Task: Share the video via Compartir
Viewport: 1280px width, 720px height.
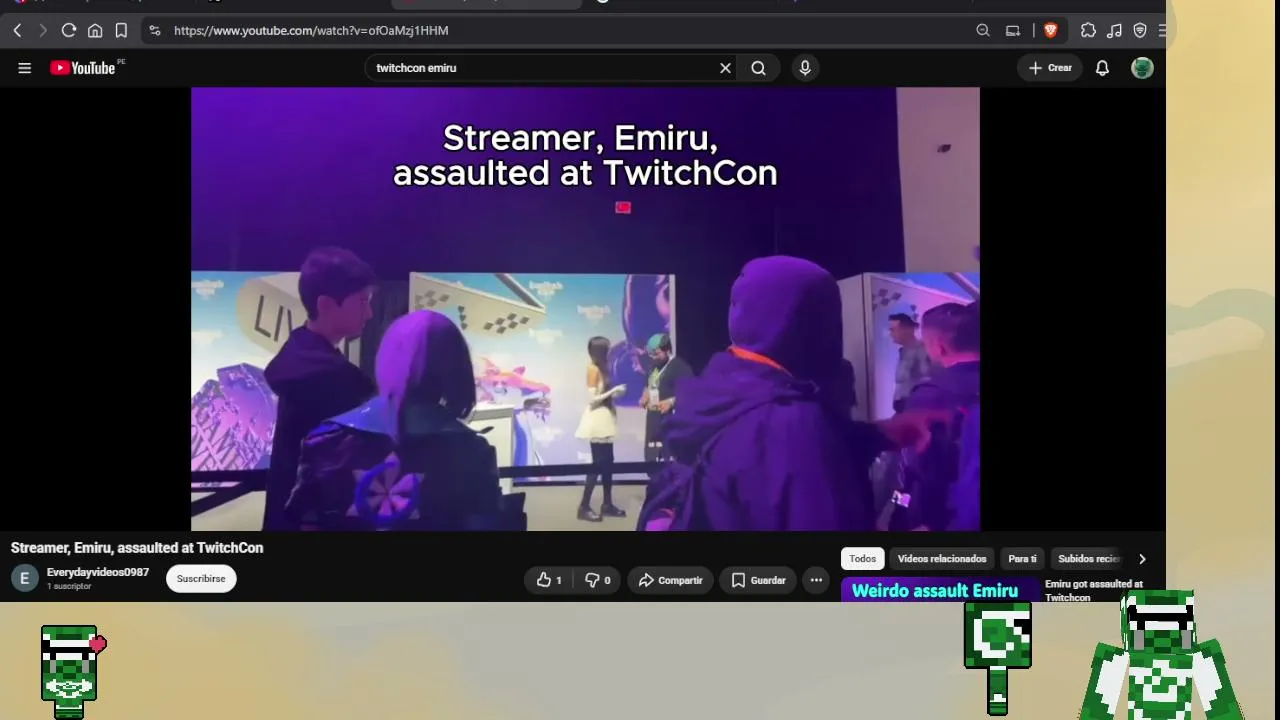Action: tap(671, 580)
